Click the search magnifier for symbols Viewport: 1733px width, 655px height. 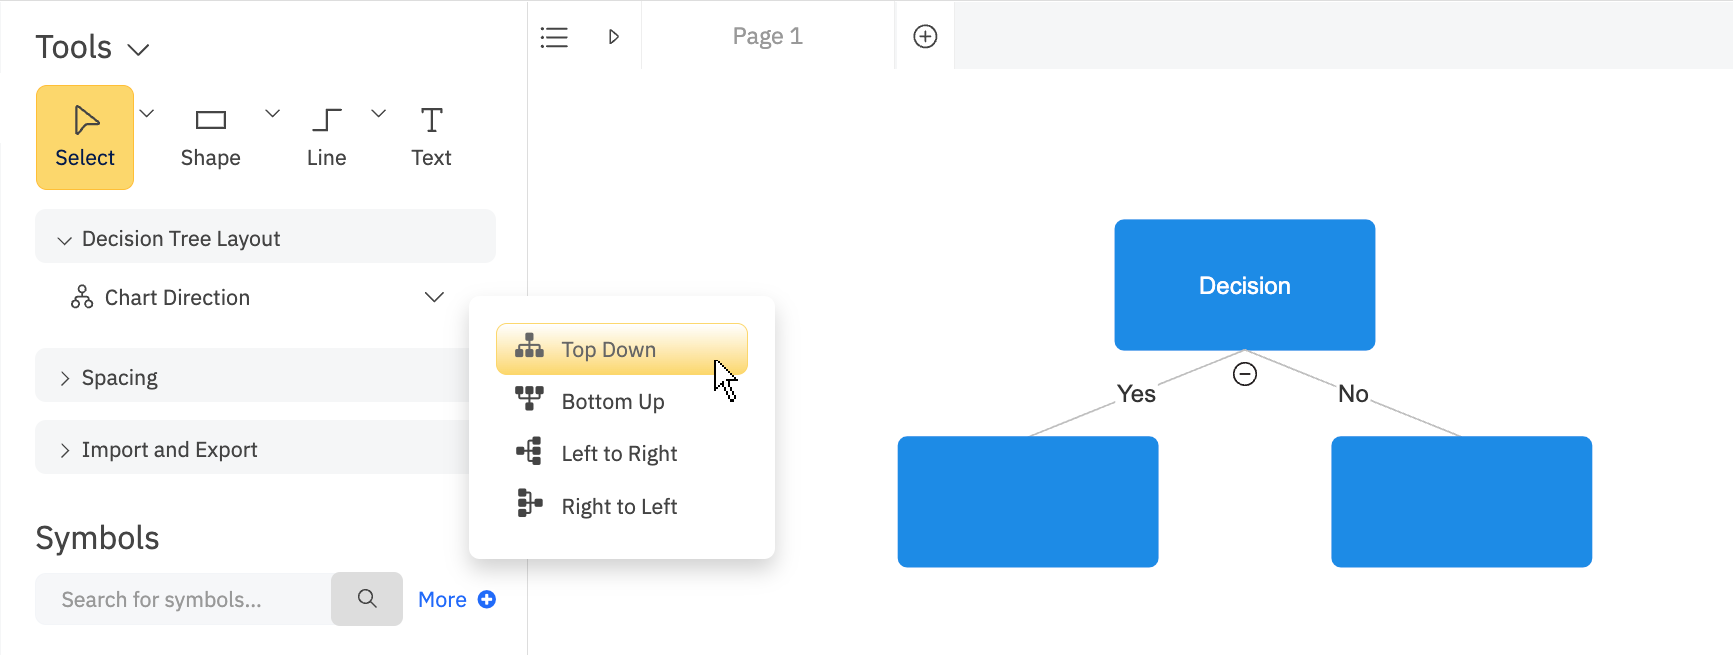366,598
